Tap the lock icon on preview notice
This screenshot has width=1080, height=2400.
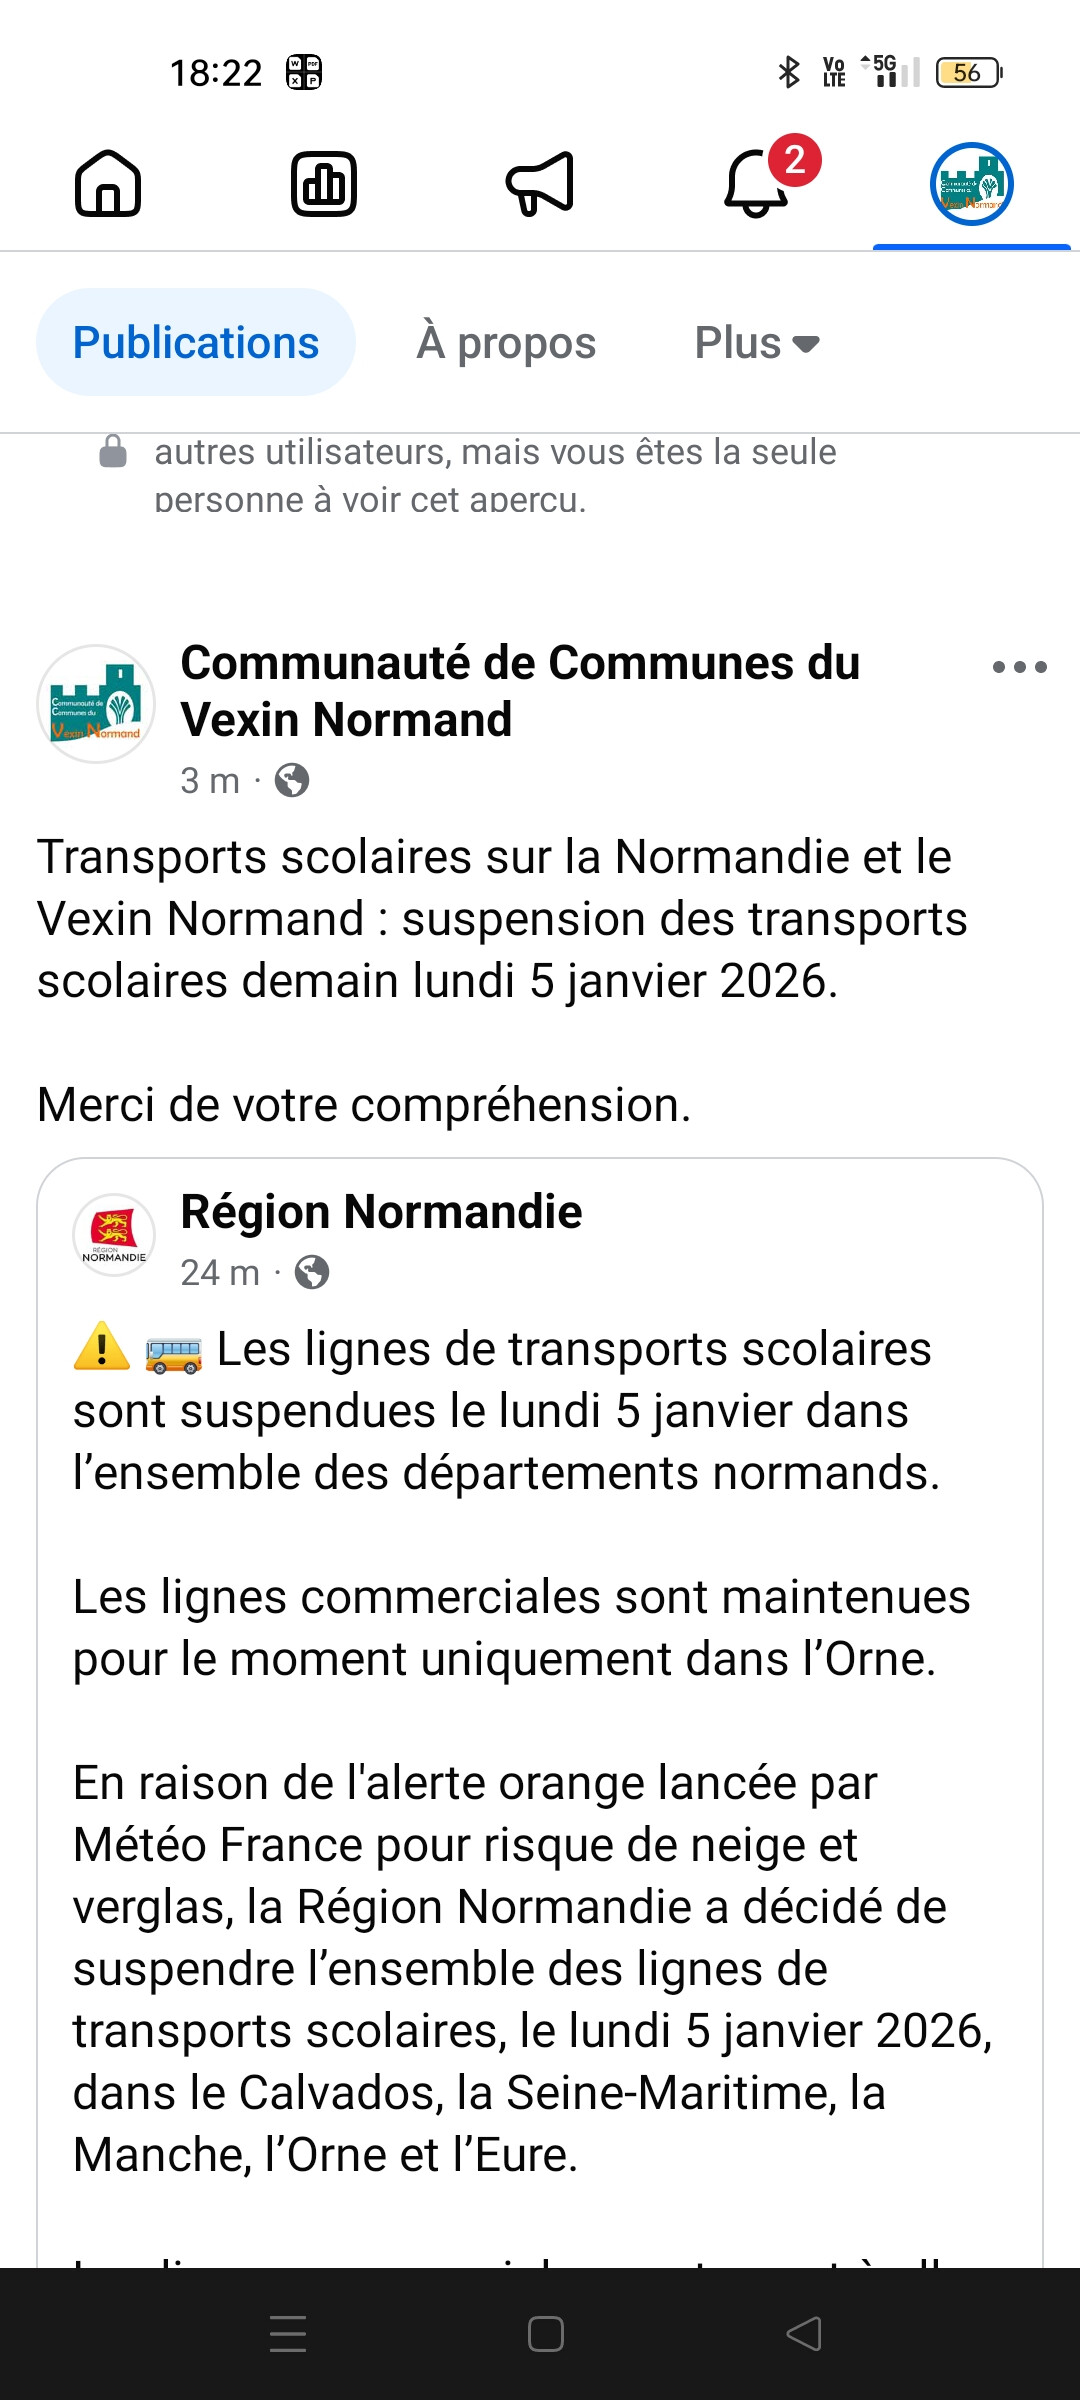113,452
